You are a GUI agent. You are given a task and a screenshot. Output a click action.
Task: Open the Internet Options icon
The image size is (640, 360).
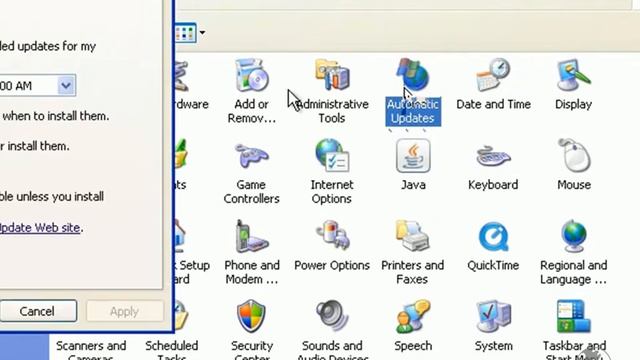(x=332, y=156)
